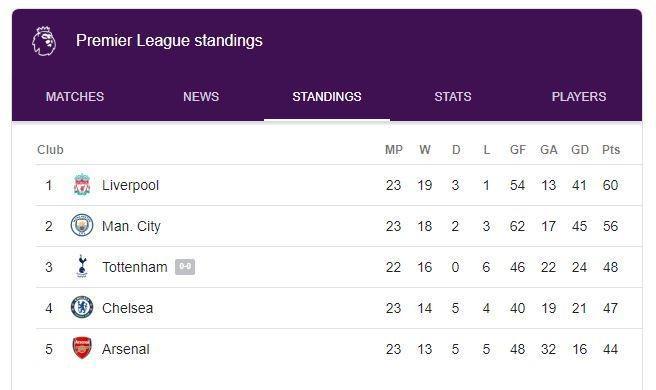Image resolution: width=656 pixels, height=390 pixels.
Task: Open the Tottenham team name link
Action: [135, 267]
